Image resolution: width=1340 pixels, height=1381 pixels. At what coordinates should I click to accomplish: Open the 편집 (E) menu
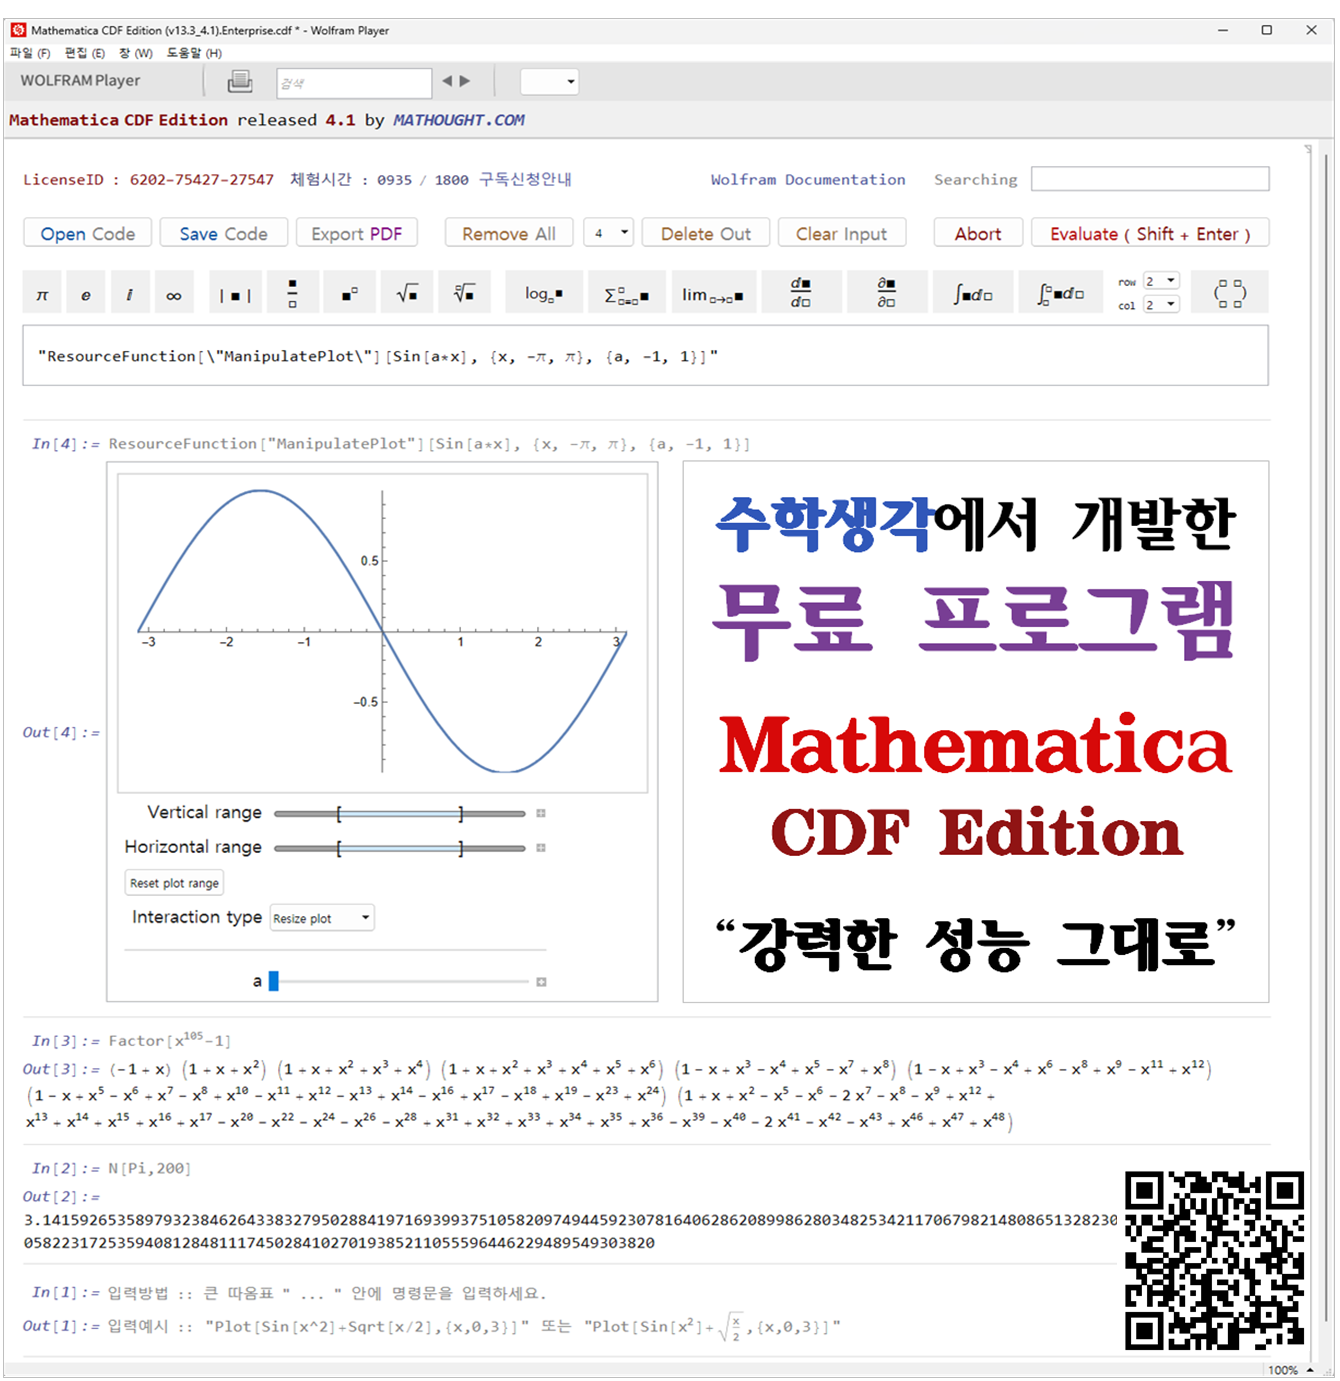84,53
